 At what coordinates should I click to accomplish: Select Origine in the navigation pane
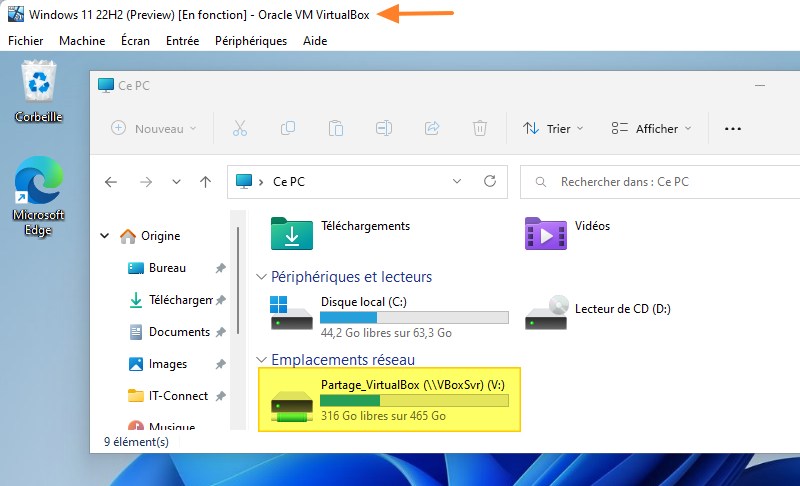coord(161,236)
